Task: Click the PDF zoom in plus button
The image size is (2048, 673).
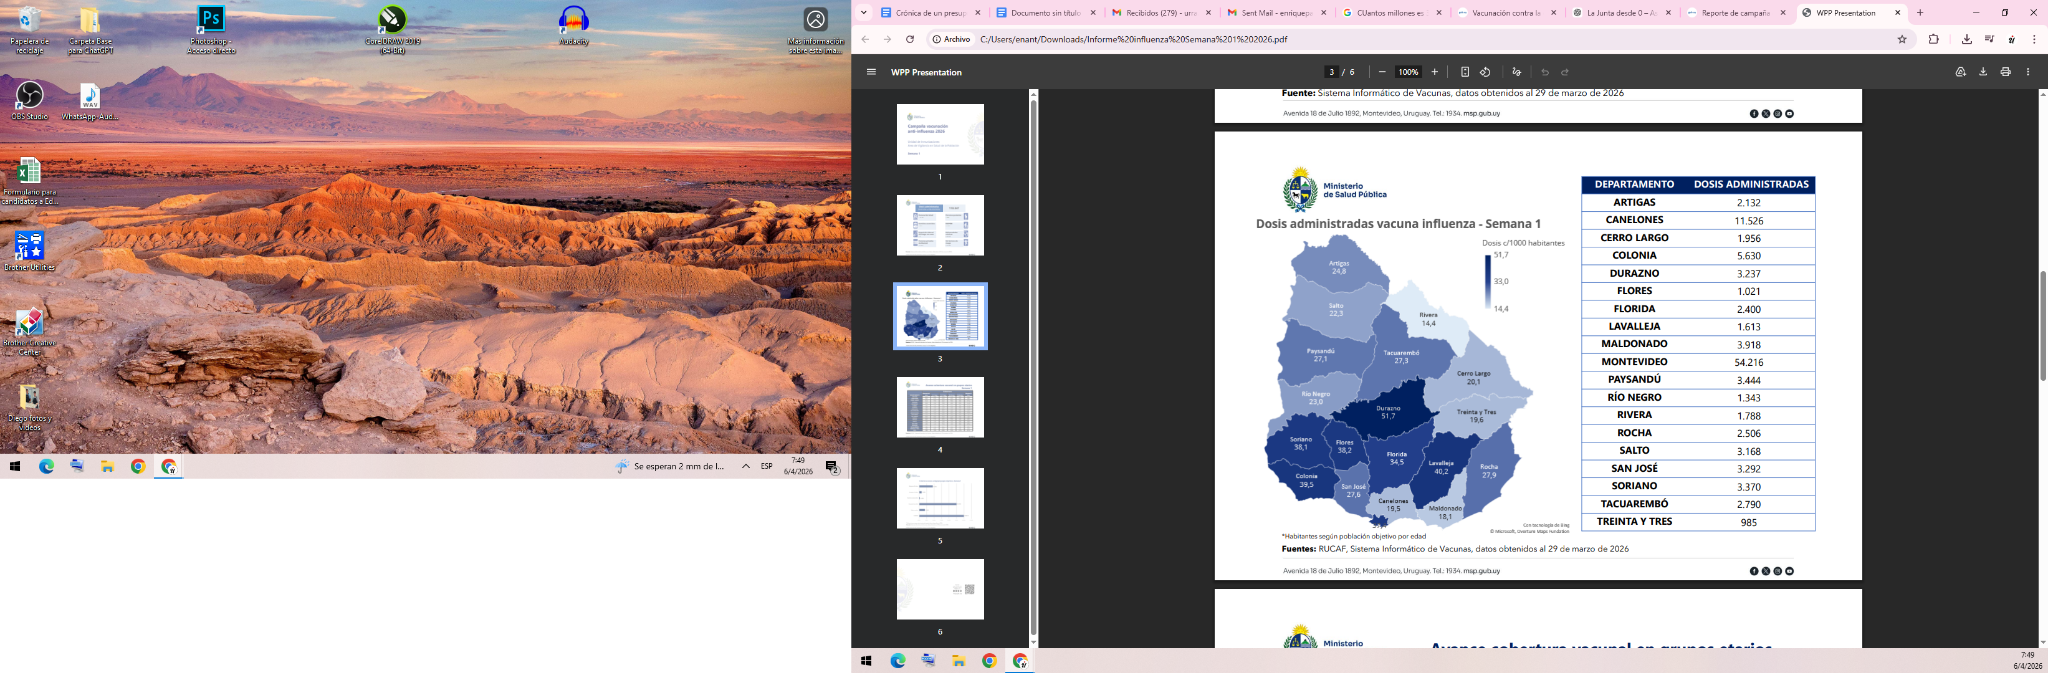Action: (1434, 72)
